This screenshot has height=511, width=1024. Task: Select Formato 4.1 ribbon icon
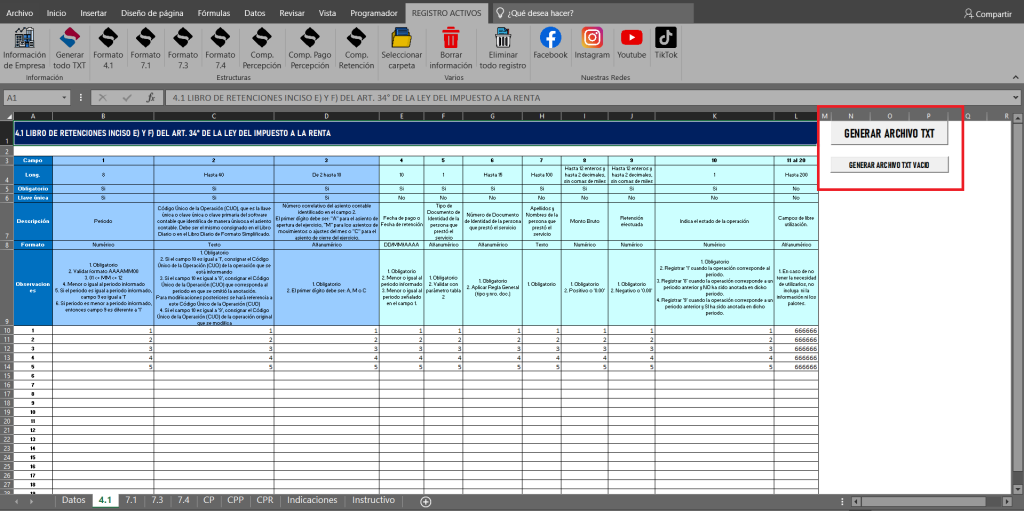pyautogui.click(x=108, y=48)
